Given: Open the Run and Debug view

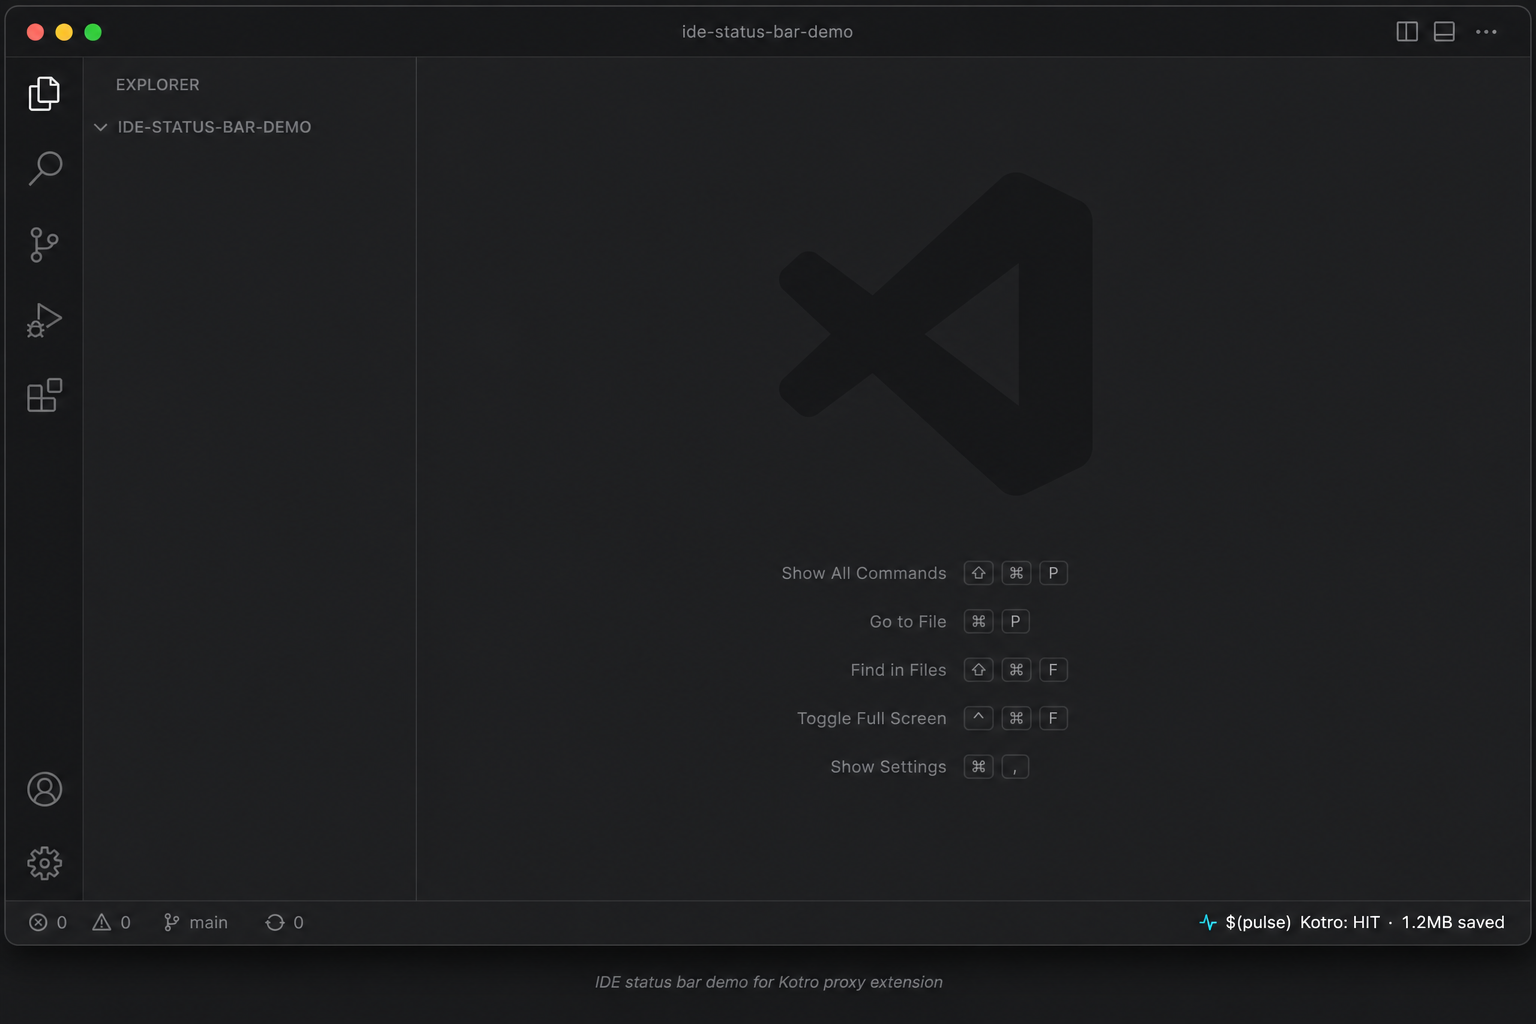Looking at the screenshot, I should click(44, 320).
